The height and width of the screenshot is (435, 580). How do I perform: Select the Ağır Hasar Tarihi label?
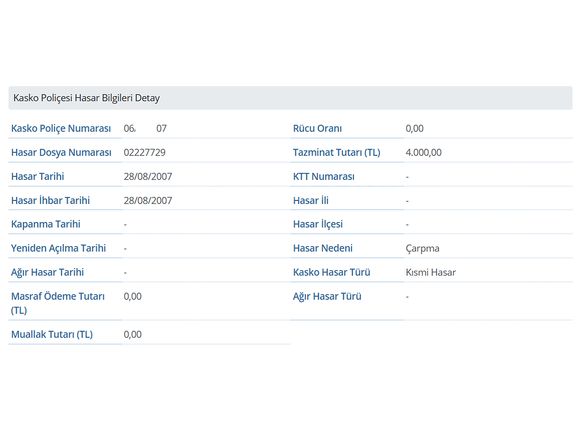coord(47,272)
